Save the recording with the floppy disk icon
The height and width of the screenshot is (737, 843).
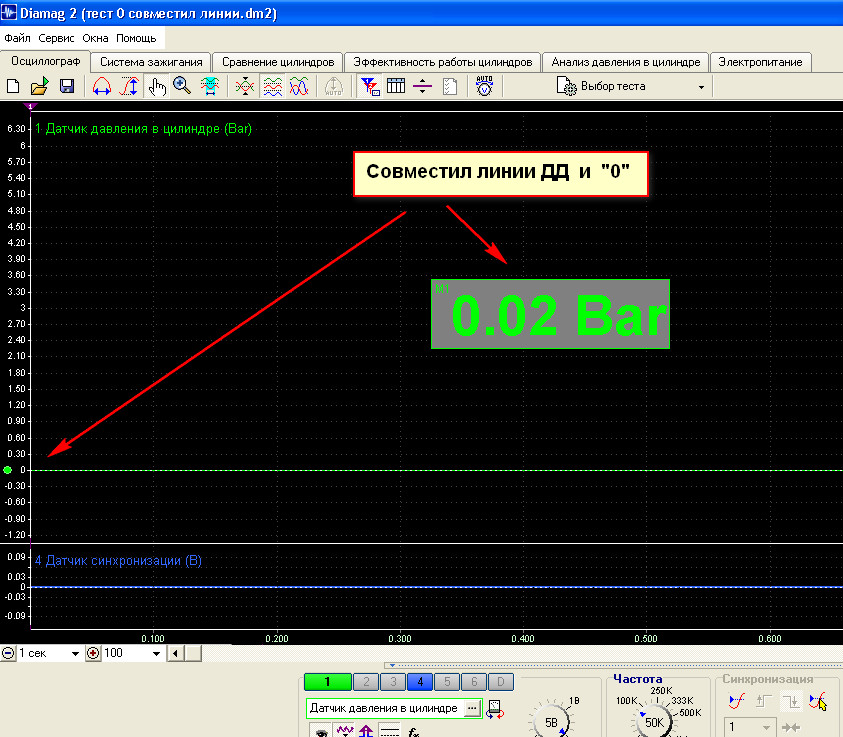(x=67, y=86)
